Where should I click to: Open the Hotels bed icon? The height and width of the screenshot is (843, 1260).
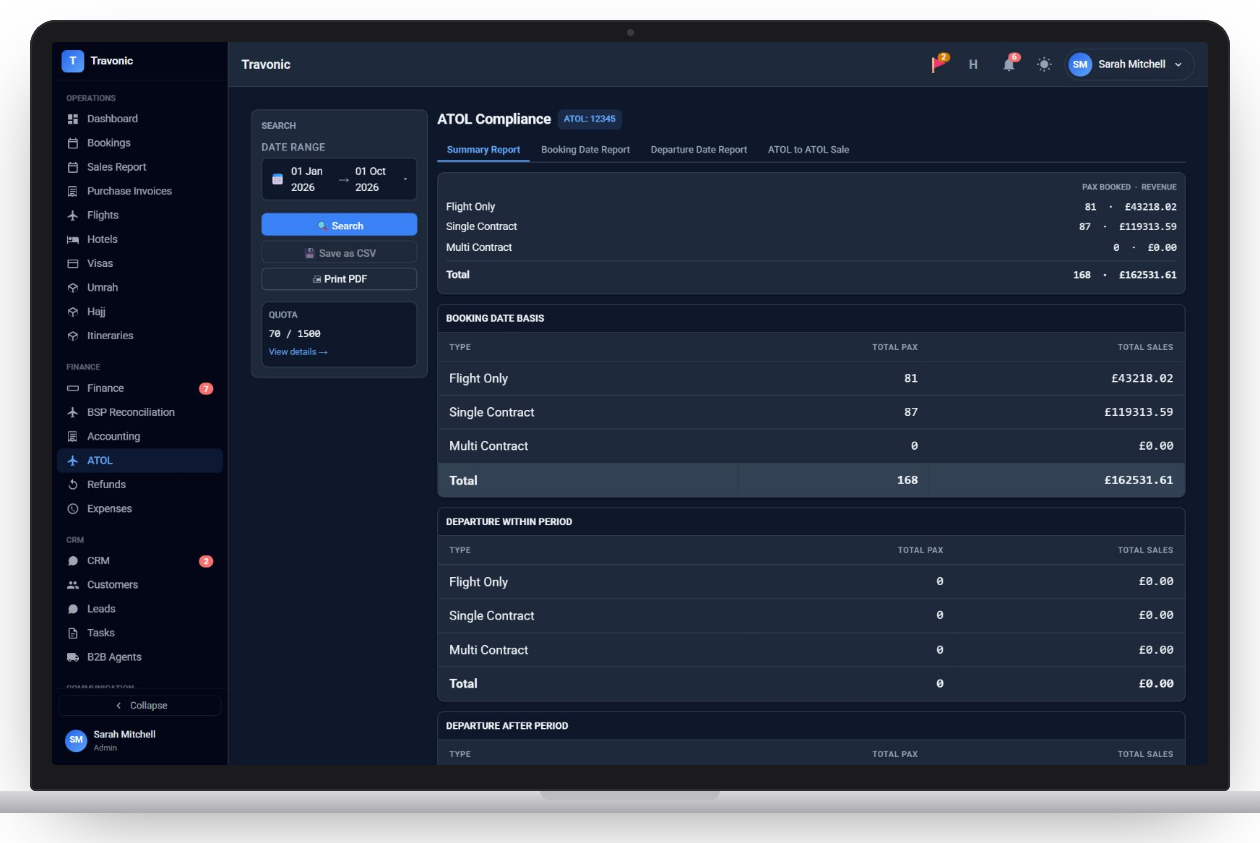pyautogui.click(x=73, y=239)
